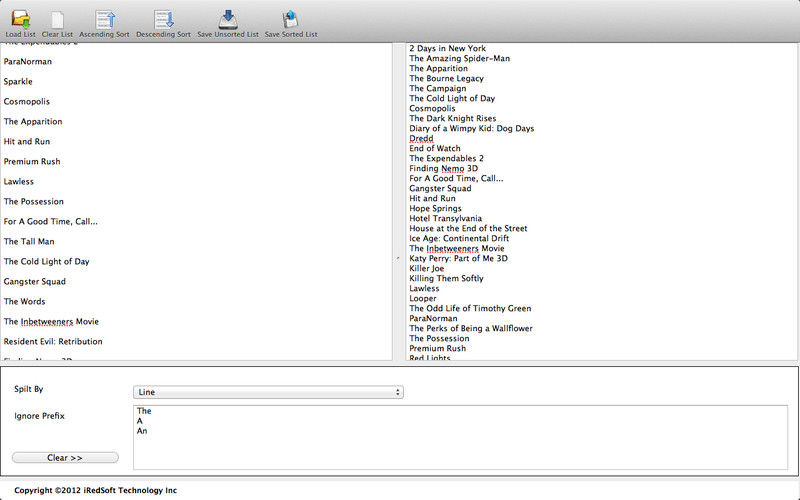Click 'Finding Nemo 3D' in sorted list

point(443,168)
